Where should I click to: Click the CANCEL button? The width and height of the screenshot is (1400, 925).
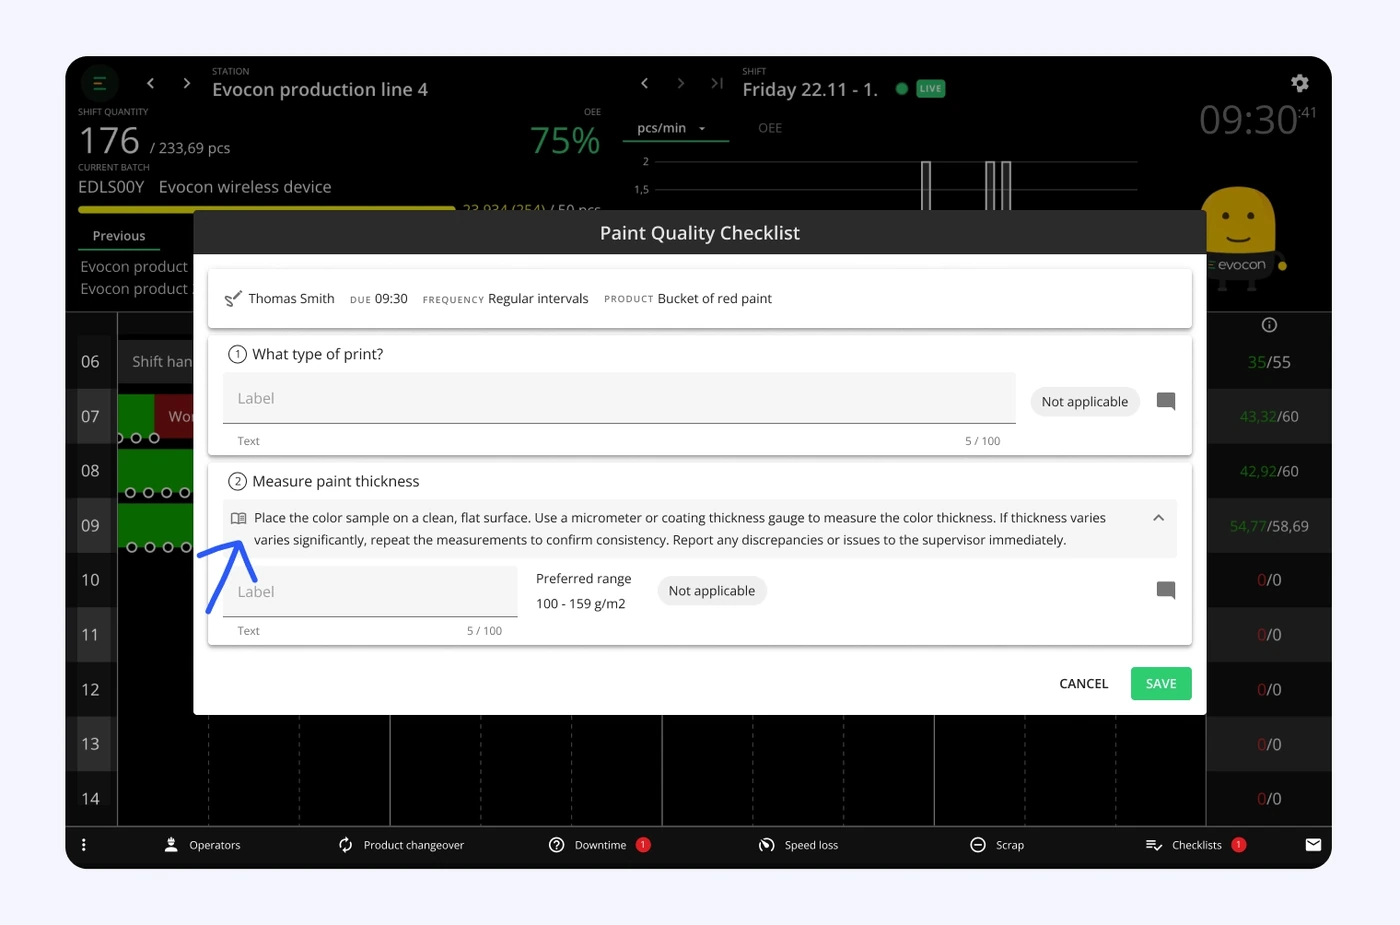[1083, 684]
